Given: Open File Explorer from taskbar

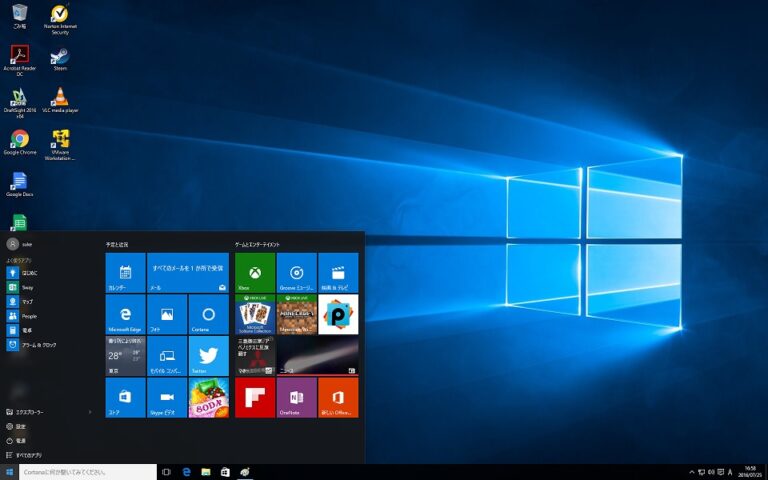Looking at the screenshot, I should [x=206, y=472].
